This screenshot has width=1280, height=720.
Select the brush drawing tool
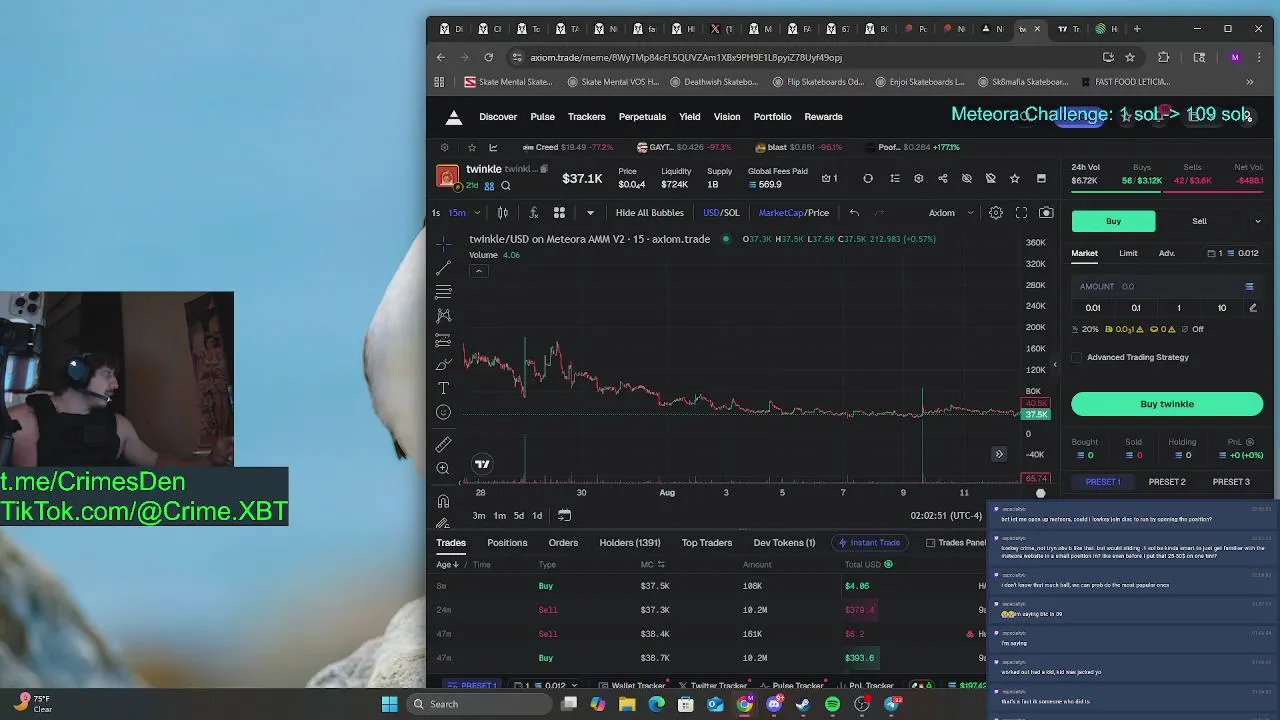[444, 364]
